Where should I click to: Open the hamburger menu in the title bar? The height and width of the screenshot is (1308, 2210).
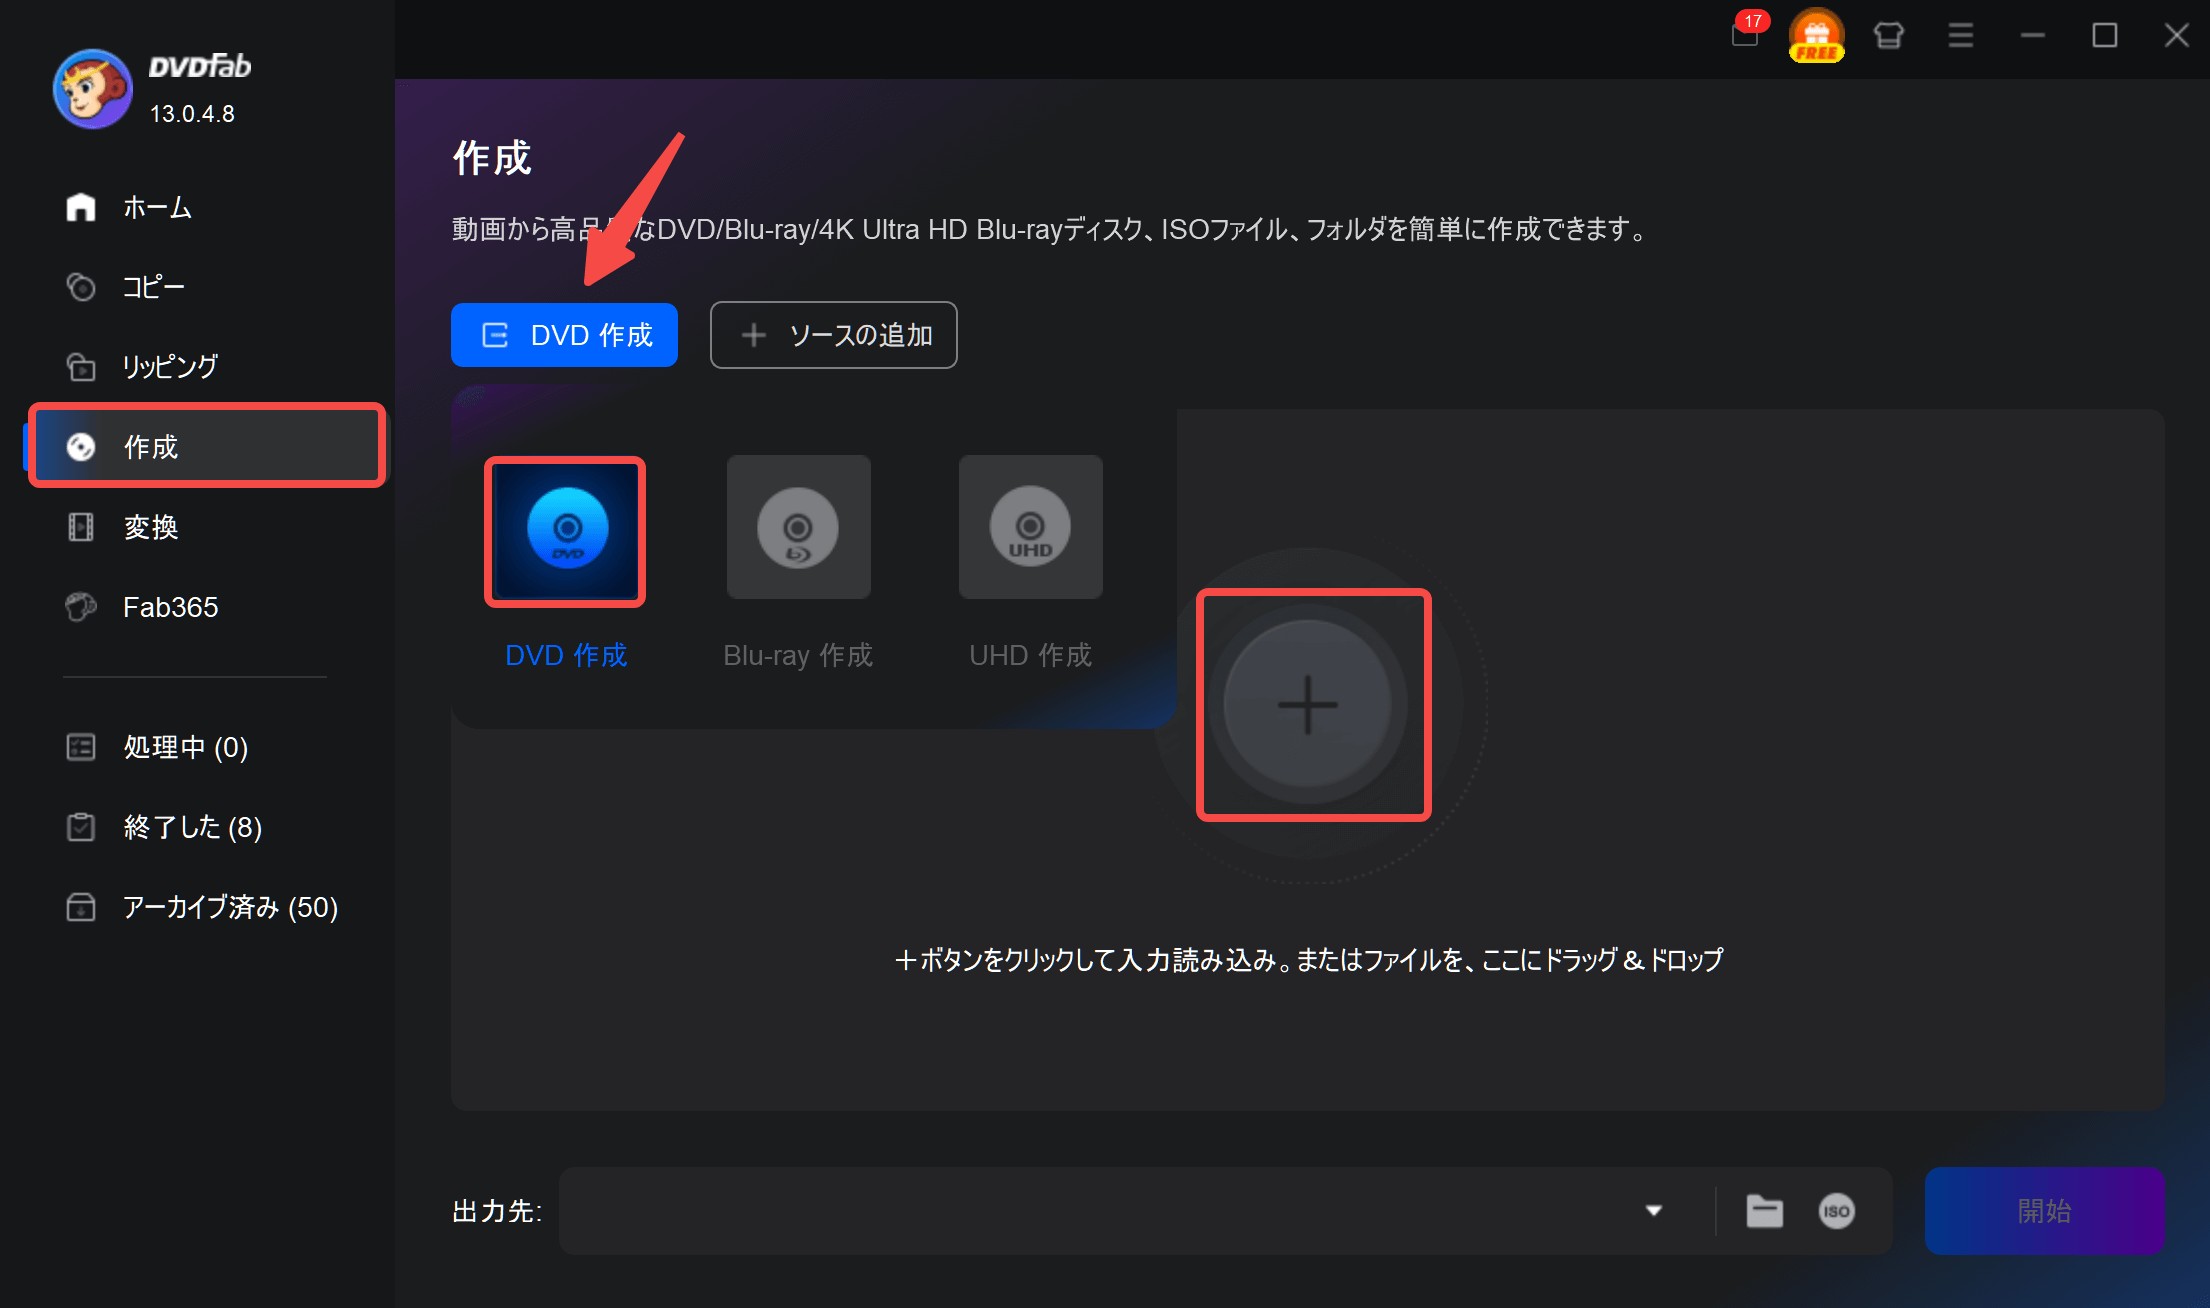click(x=1960, y=36)
